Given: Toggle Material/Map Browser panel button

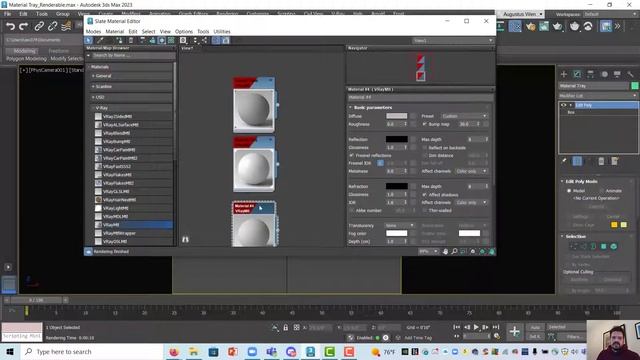Looking at the screenshot, I should 216,40.
